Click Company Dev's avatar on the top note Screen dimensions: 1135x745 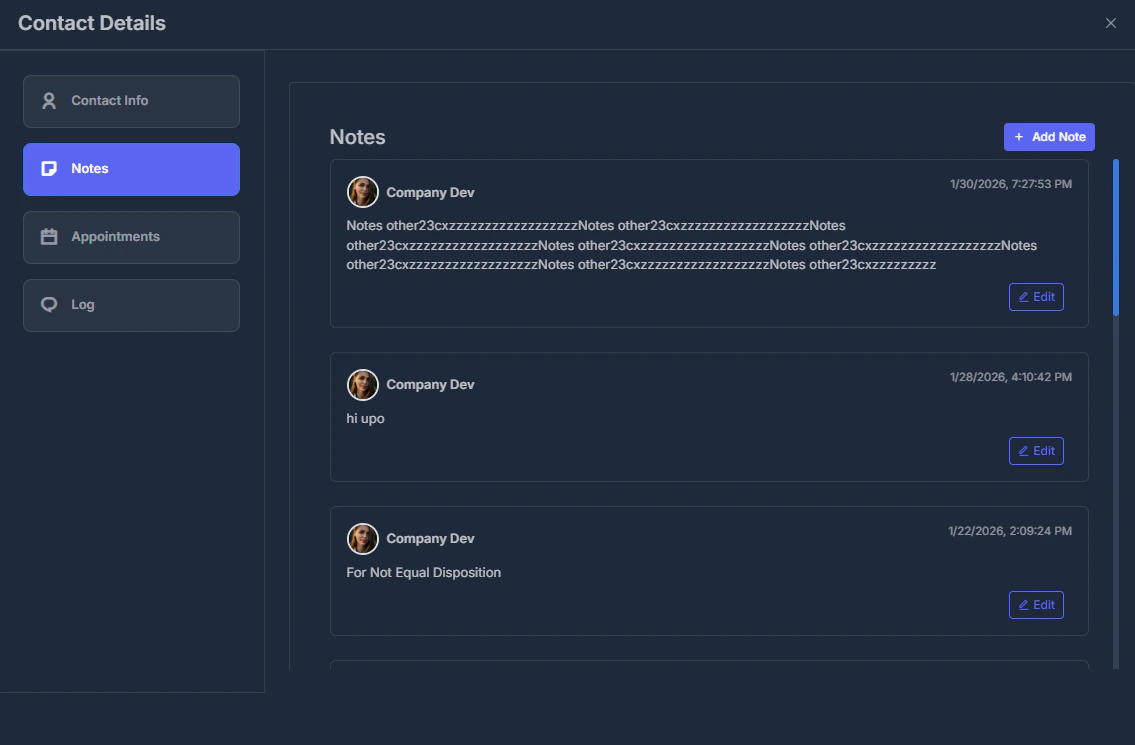click(x=363, y=191)
